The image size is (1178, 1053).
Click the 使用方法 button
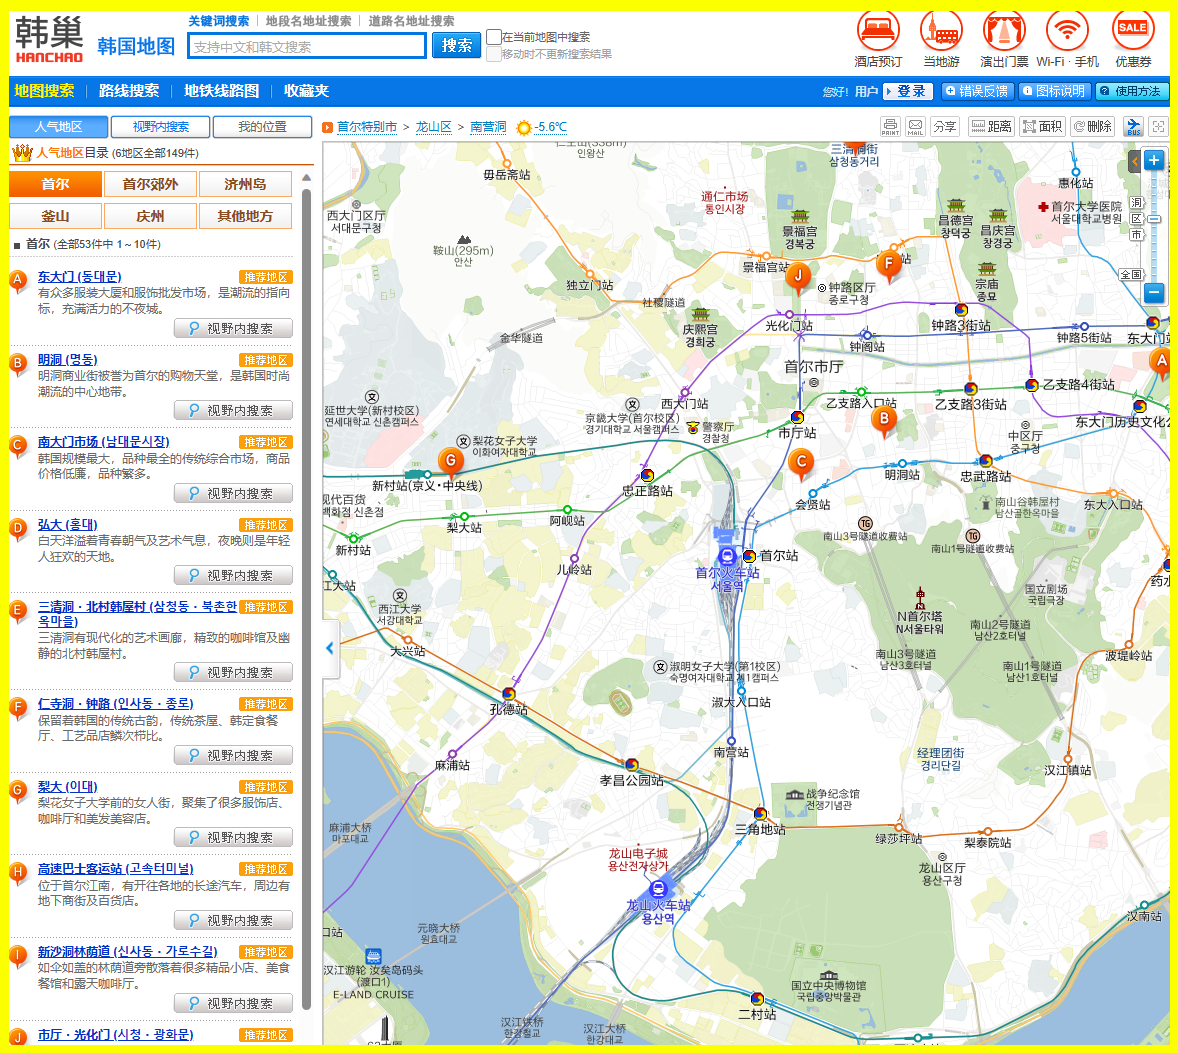point(1131,91)
